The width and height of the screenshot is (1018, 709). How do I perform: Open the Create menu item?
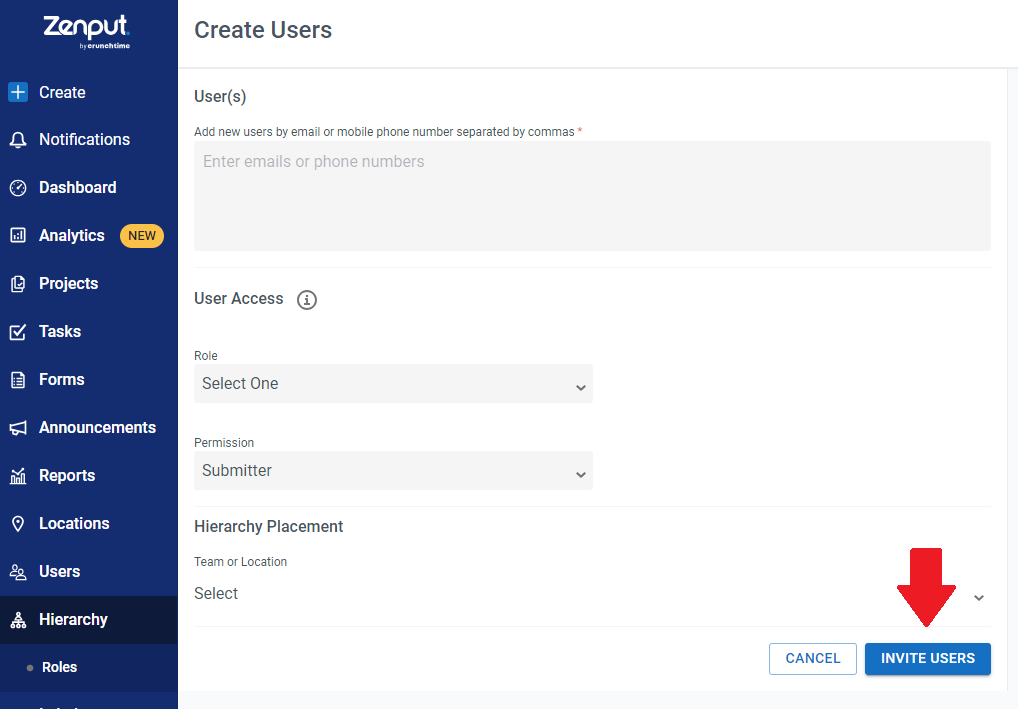coord(62,92)
